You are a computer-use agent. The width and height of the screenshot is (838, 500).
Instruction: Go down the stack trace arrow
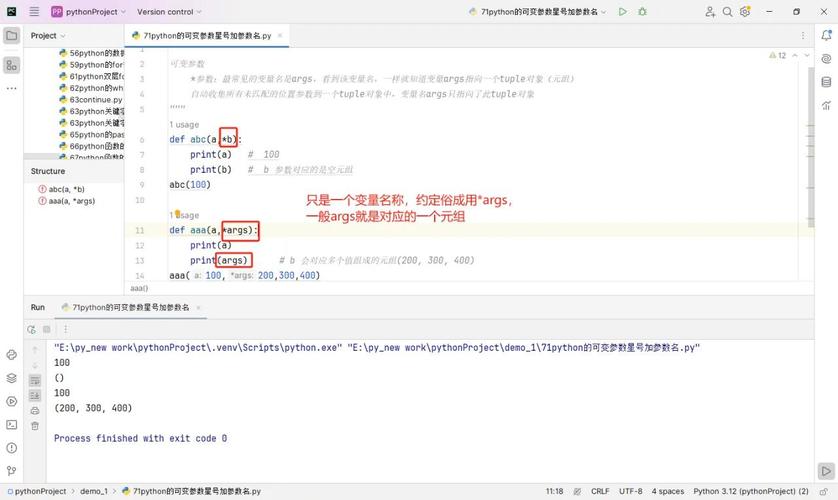pyautogui.click(x=35, y=365)
